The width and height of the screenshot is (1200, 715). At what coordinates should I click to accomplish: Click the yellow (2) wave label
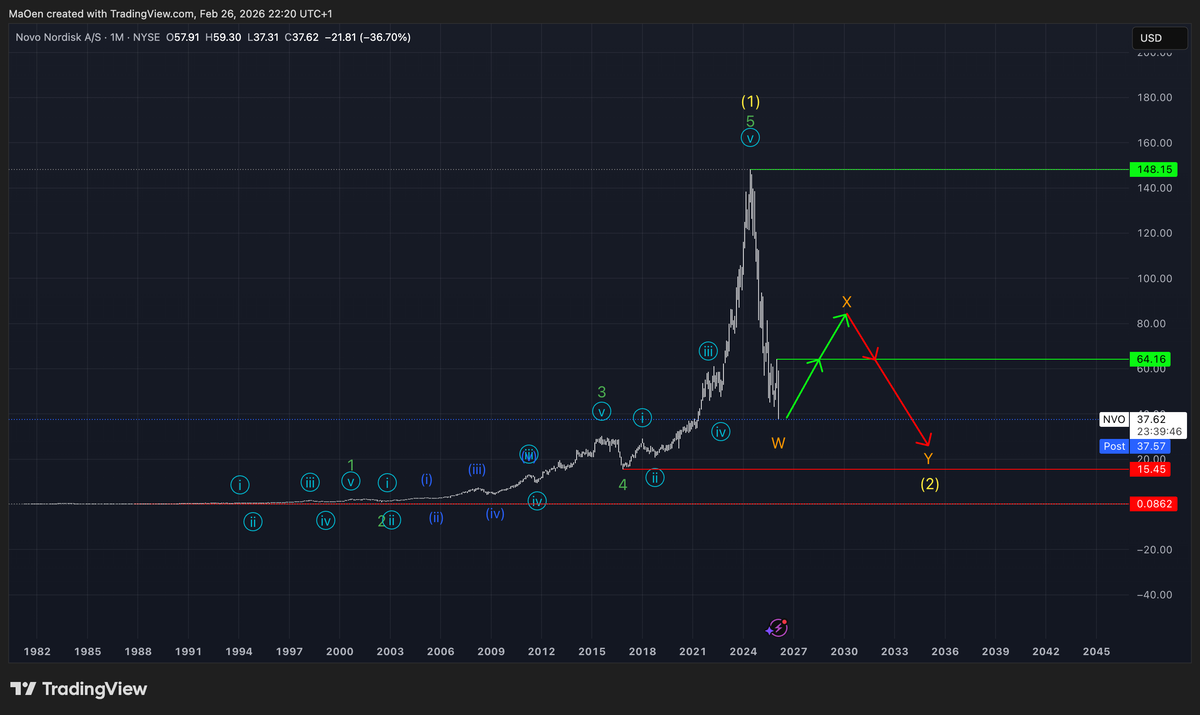click(x=929, y=484)
